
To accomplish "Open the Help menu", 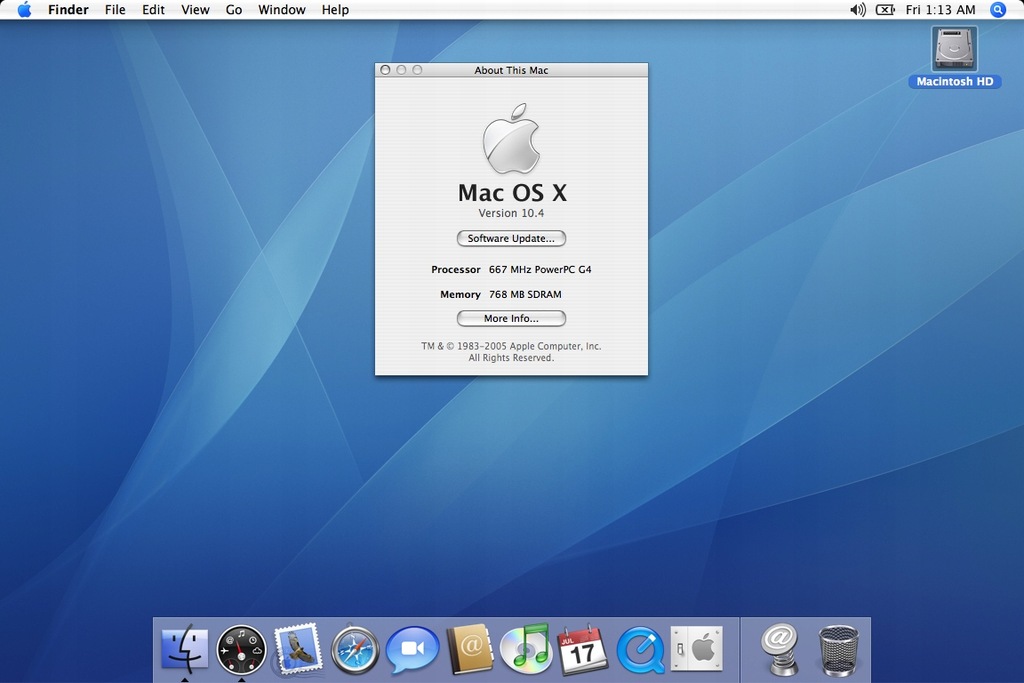I will click(335, 10).
